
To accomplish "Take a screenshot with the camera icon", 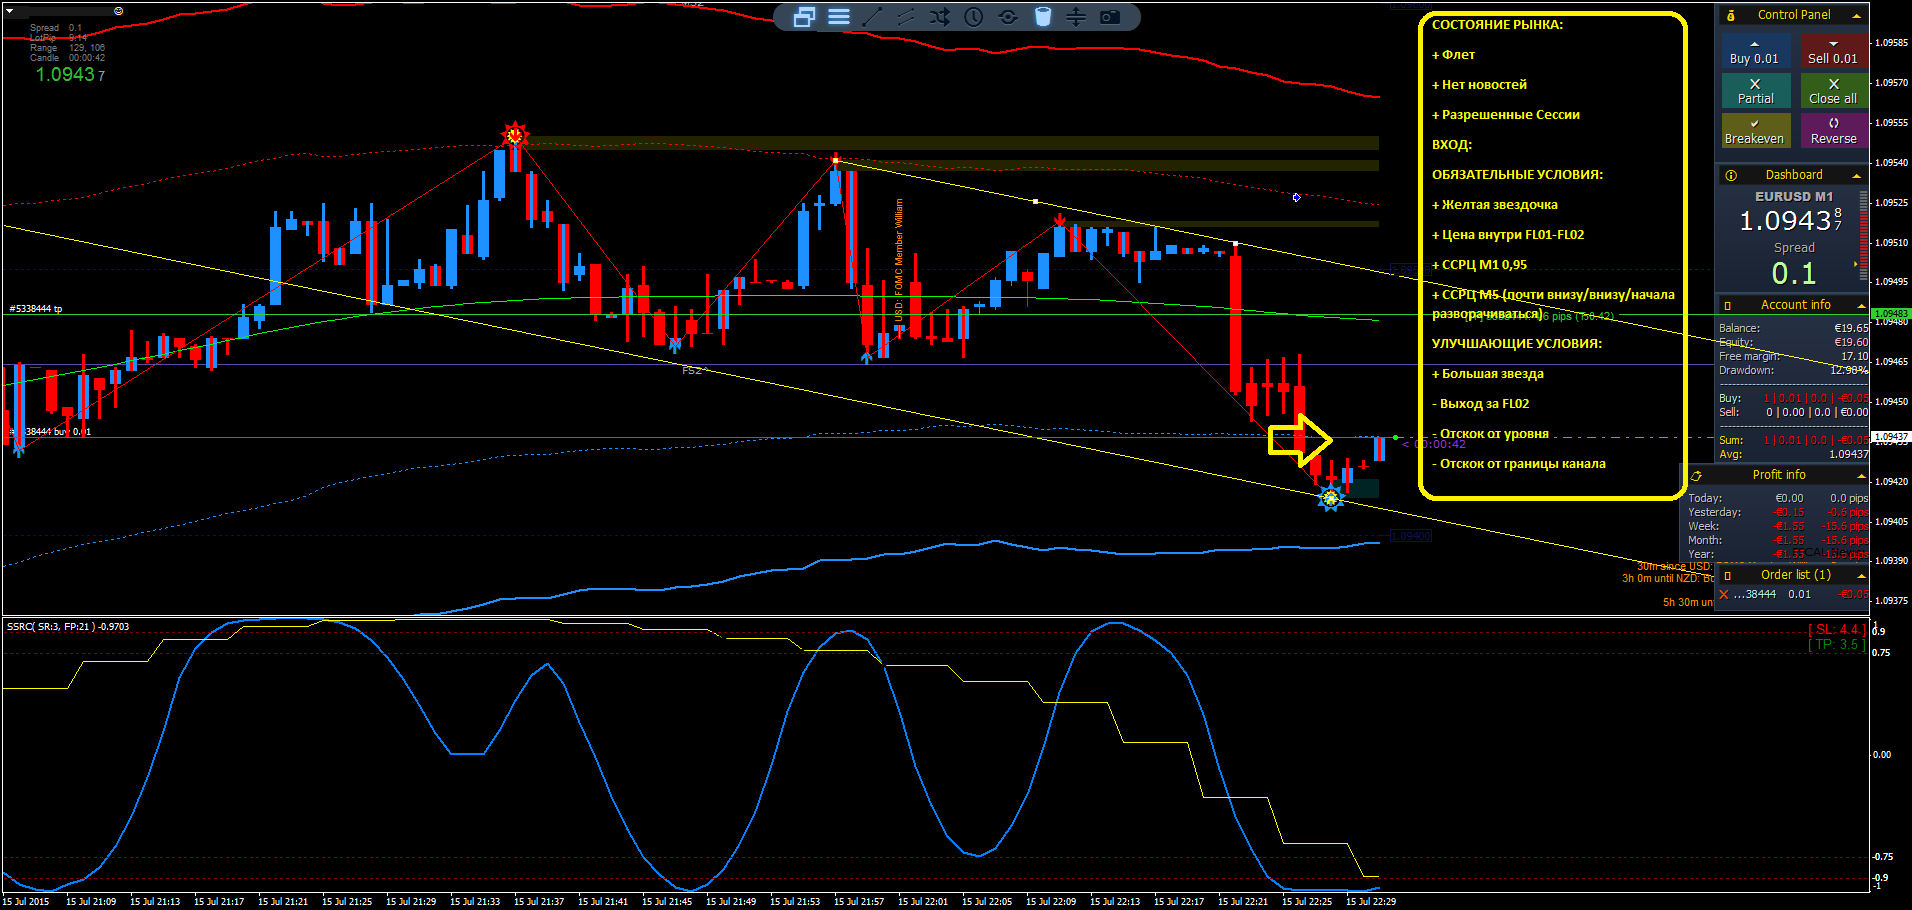I will [1110, 17].
